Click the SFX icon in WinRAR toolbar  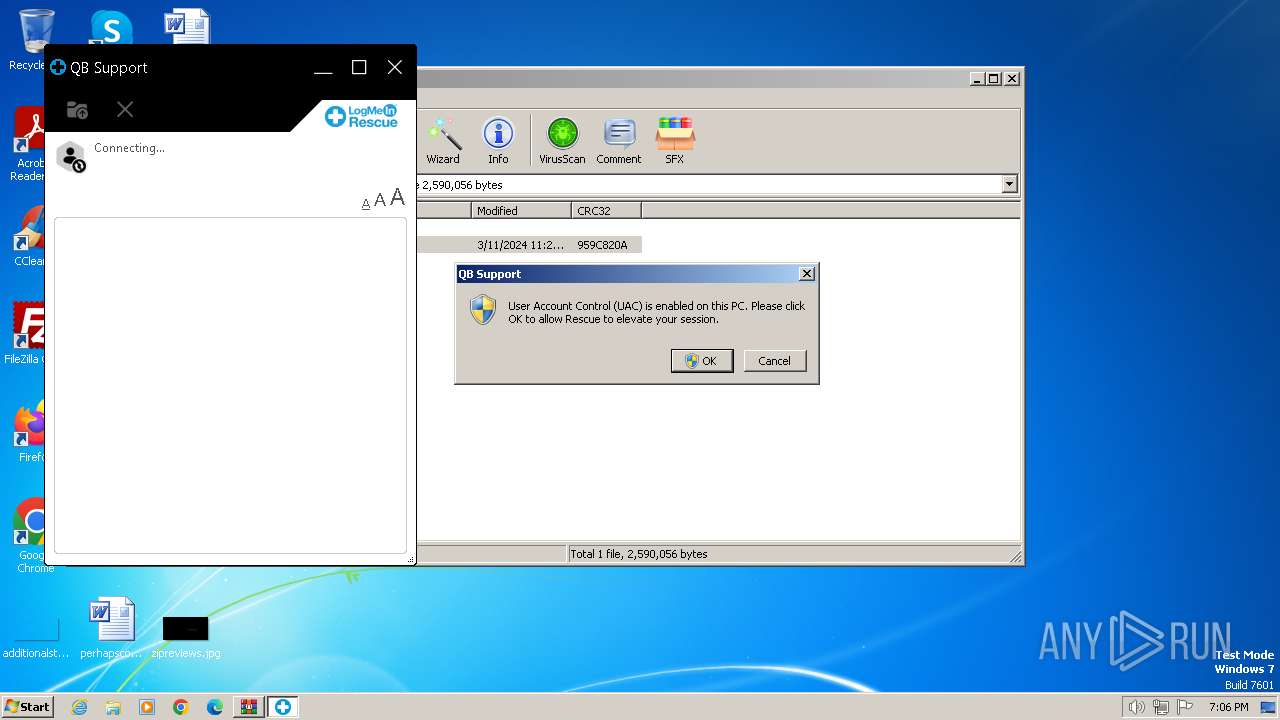point(675,141)
